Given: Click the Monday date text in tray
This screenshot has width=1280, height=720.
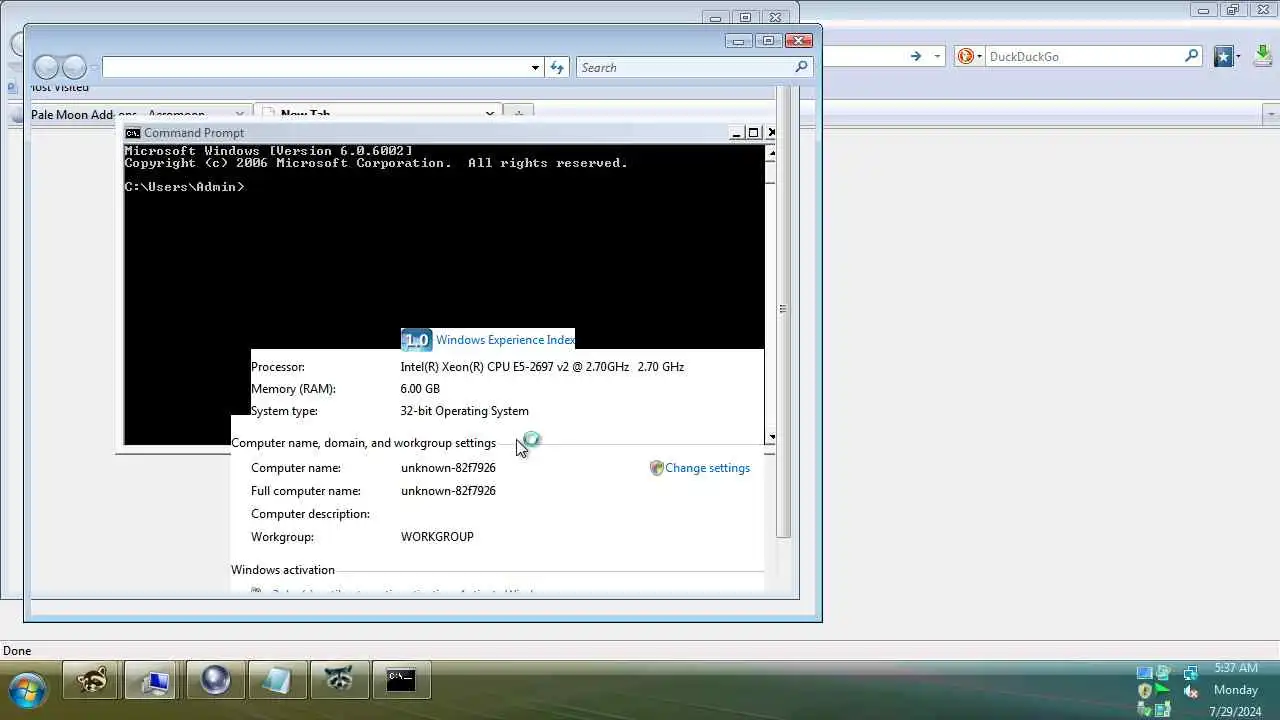Looking at the screenshot, I should (1236, 690).
